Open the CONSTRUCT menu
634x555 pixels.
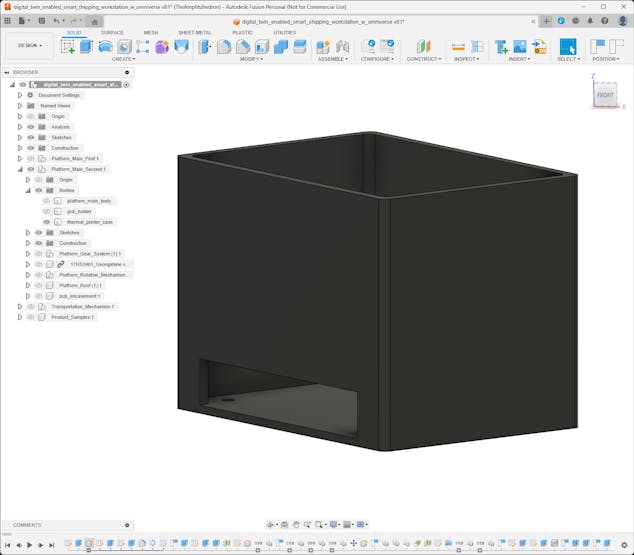(424, 59)
